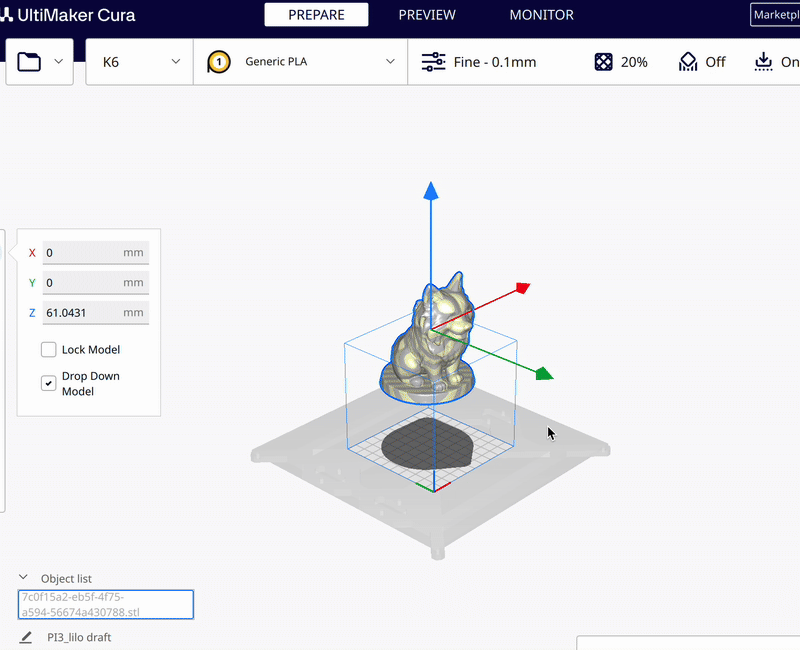Enable the Lock Model checkbox
The width and height of the screenshot is (800, 650).
(x=48, y=350)
